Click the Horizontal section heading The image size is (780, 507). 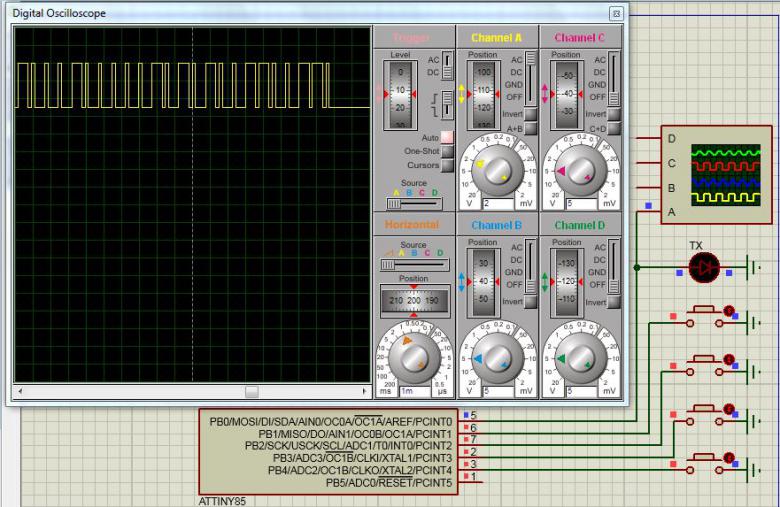pyautogui.click(x=412, y=225)
